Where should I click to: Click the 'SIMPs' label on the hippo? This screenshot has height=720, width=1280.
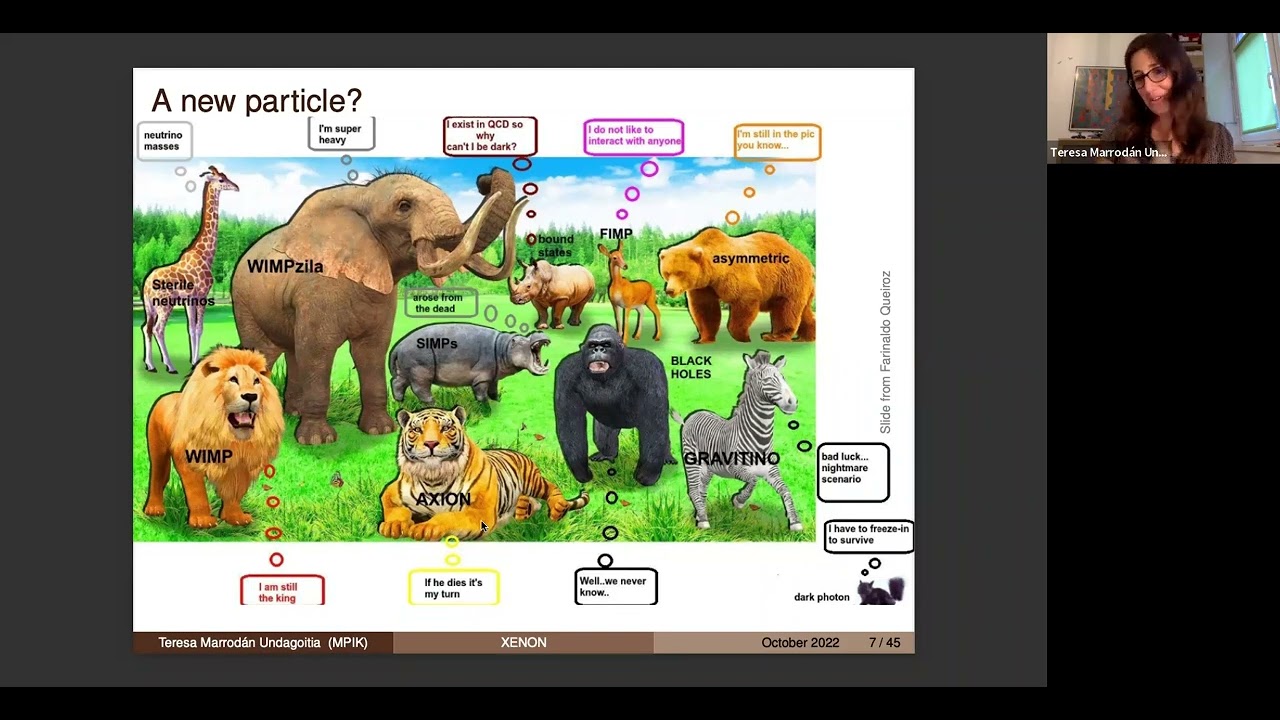(x=437, y=343)
